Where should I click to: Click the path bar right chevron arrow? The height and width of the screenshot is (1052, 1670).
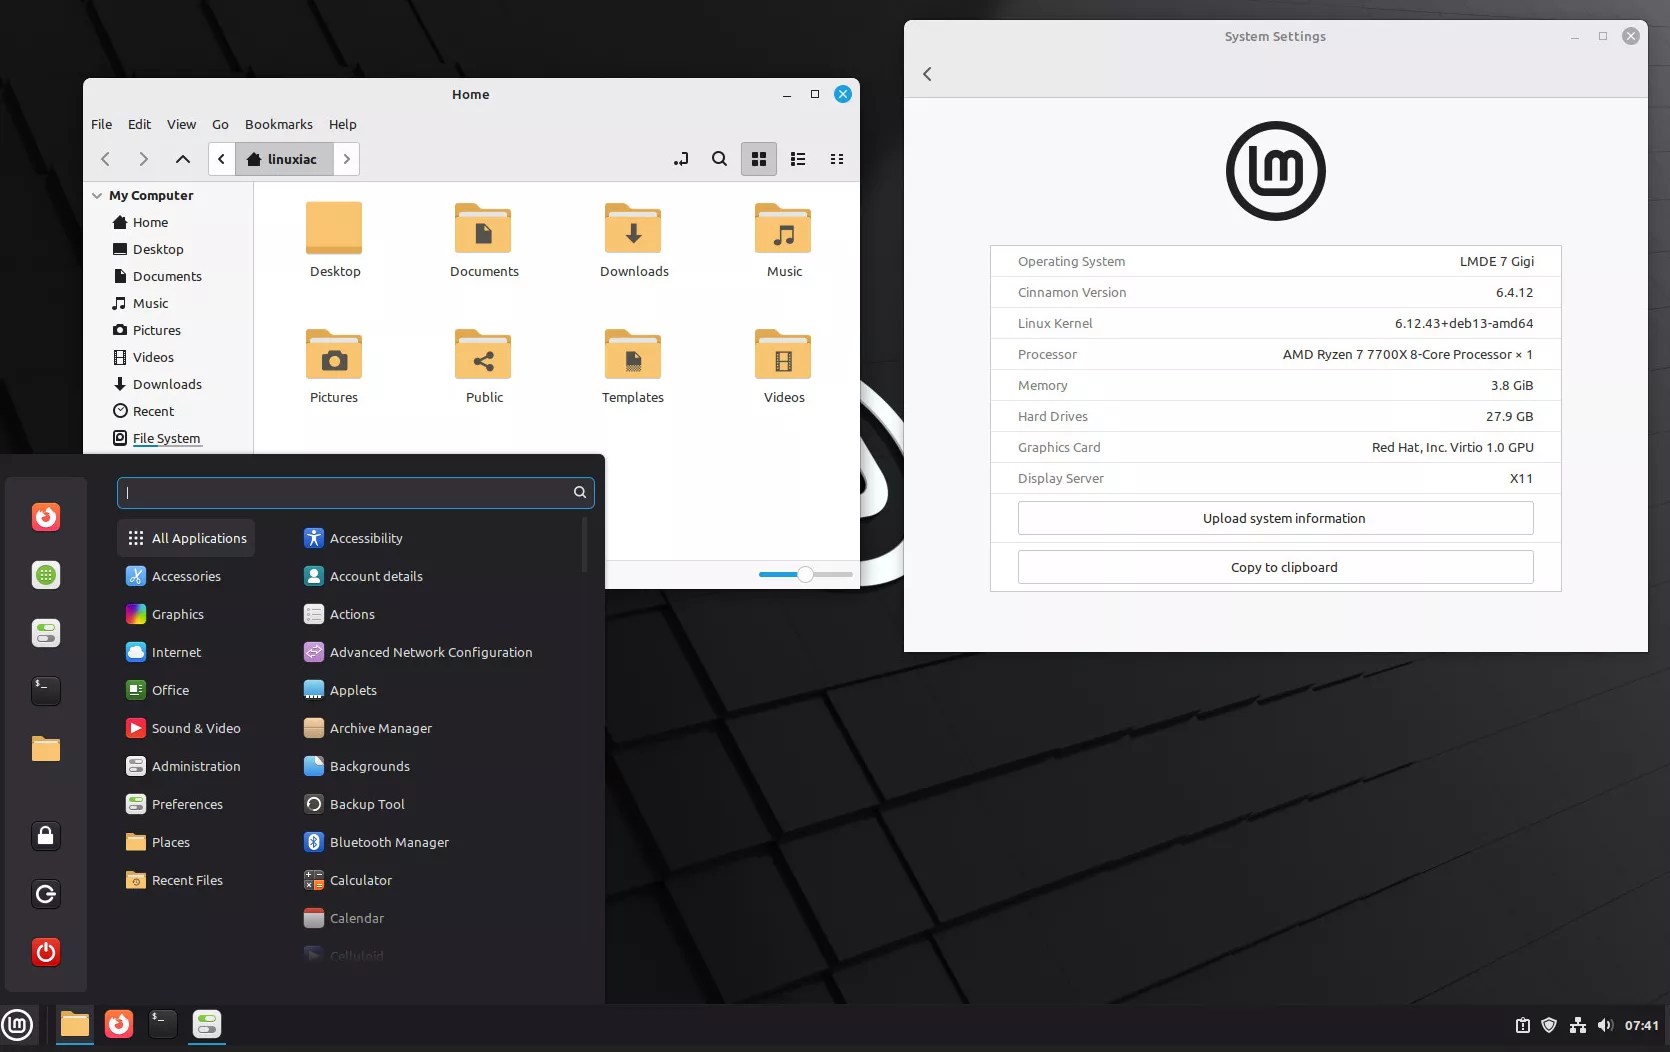tap(347, 159)
